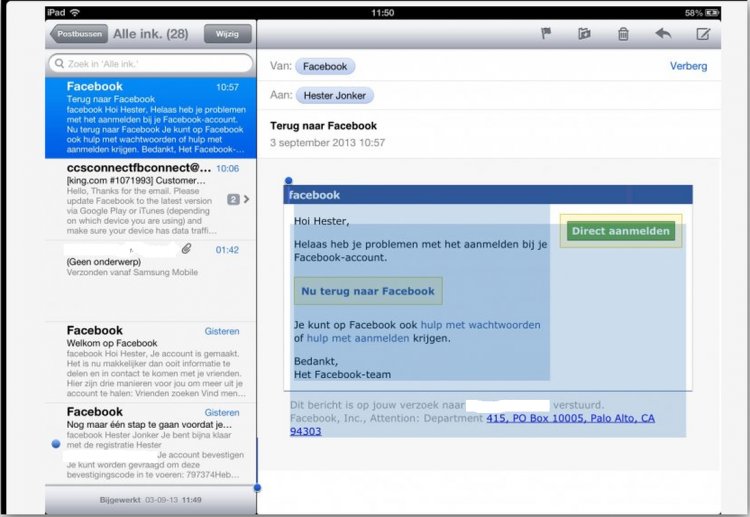
Task: Open the attachment paperclip icon
Action: coord(187,248)
